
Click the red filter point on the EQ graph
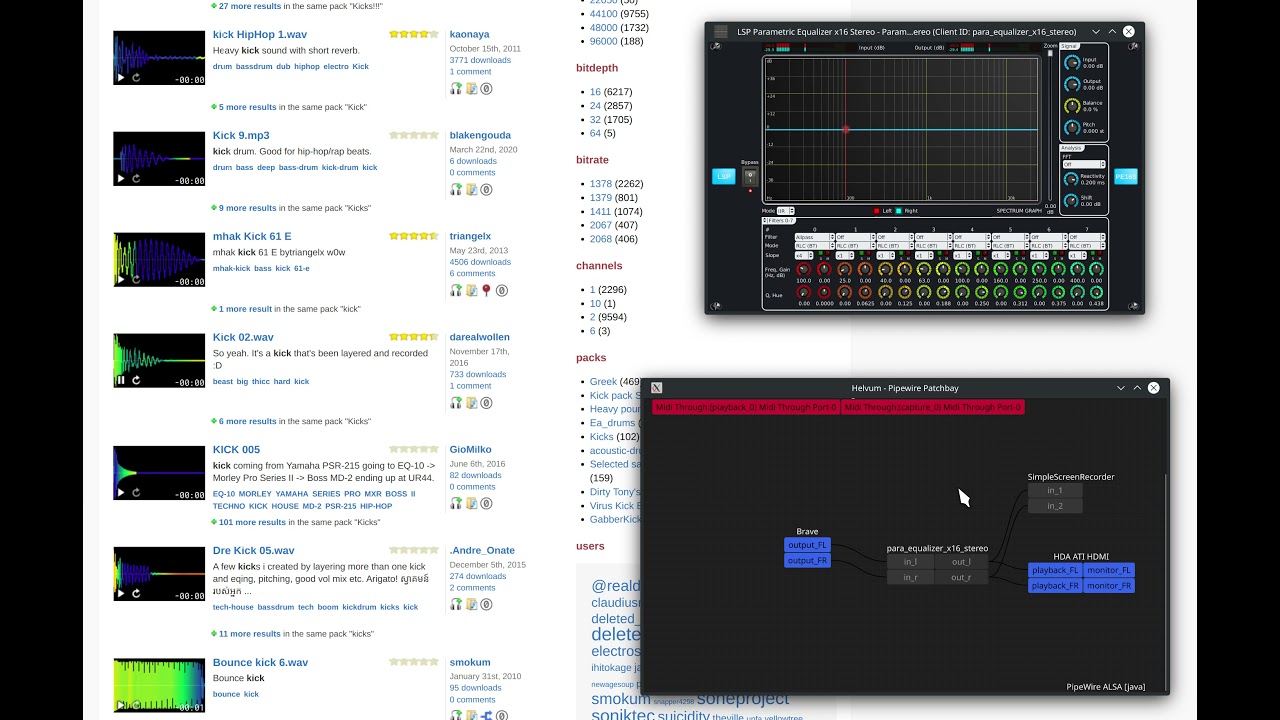point(846,129)
